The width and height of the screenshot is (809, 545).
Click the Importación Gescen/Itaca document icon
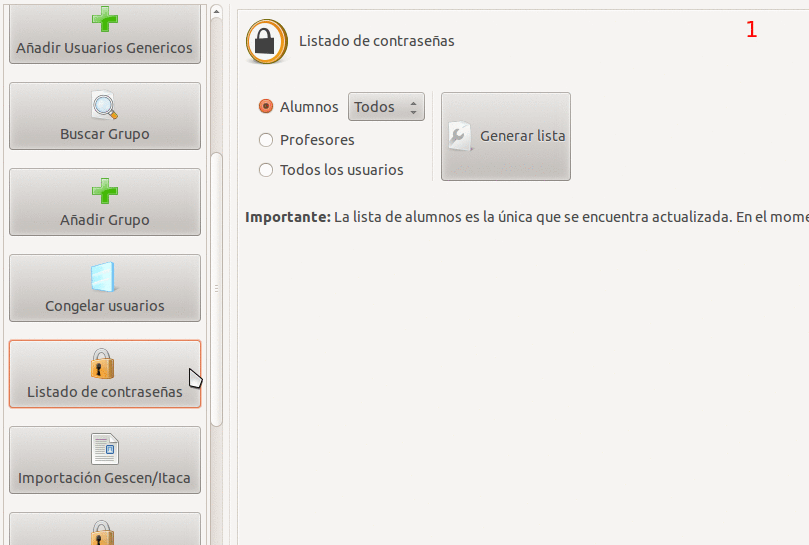tap(105, 449)
